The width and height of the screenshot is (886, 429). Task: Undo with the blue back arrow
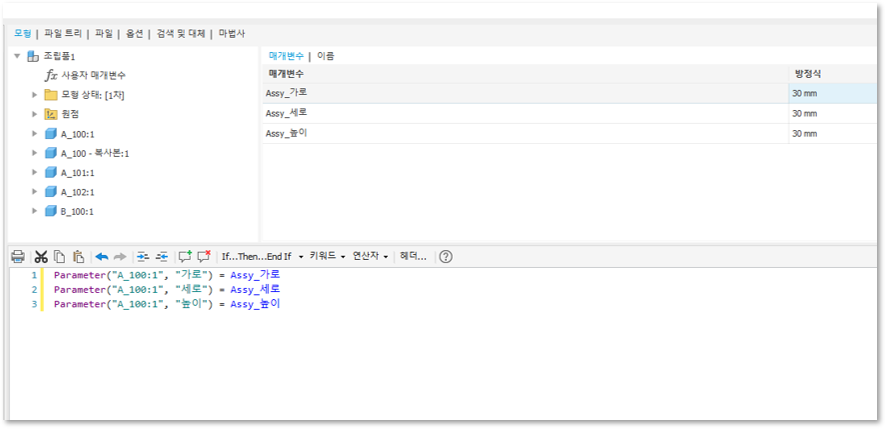[x=101, y=256]
